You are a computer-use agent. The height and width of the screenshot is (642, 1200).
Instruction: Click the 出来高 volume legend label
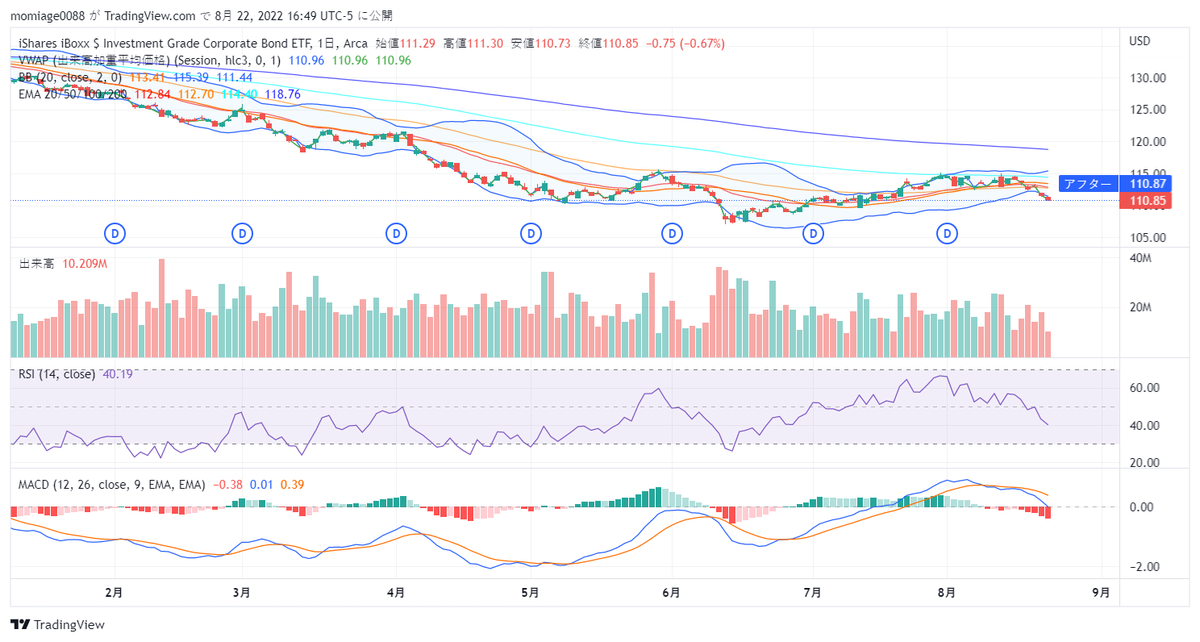click(x=37, y=264)
